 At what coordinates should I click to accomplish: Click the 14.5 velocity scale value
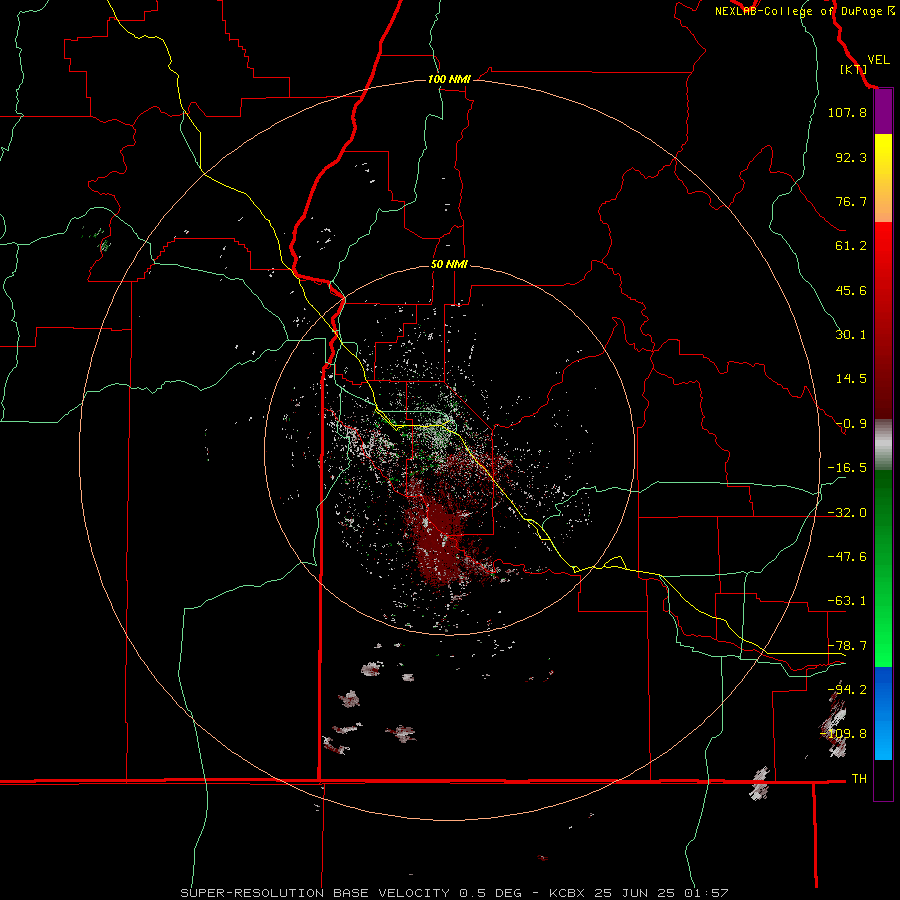click(x=851, y=379)
